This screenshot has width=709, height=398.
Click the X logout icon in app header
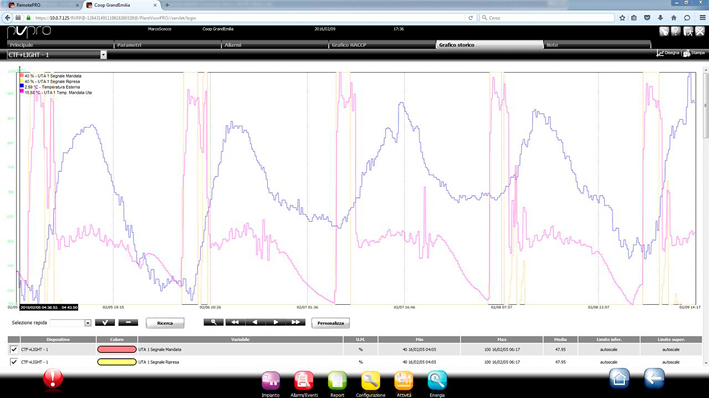[x=700, y=31]
